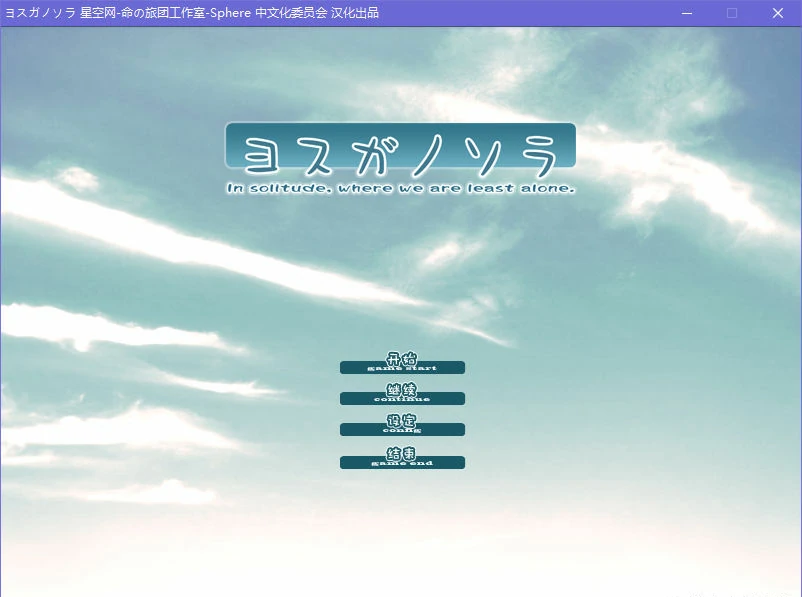The height and width of the screenshot is (597, 802).
Task: Start a new game with 开始 button
Action: [x=402, y=364]
